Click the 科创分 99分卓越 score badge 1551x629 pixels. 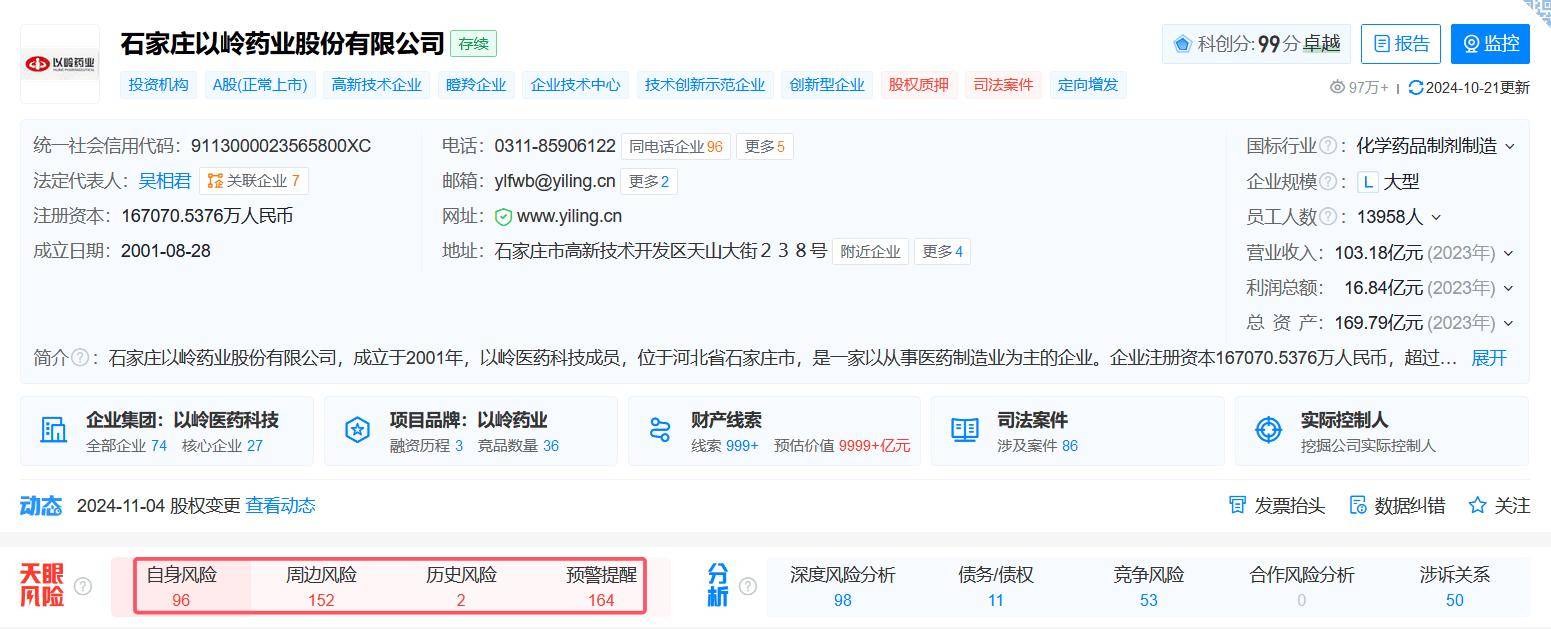(x=1255, y=44)
